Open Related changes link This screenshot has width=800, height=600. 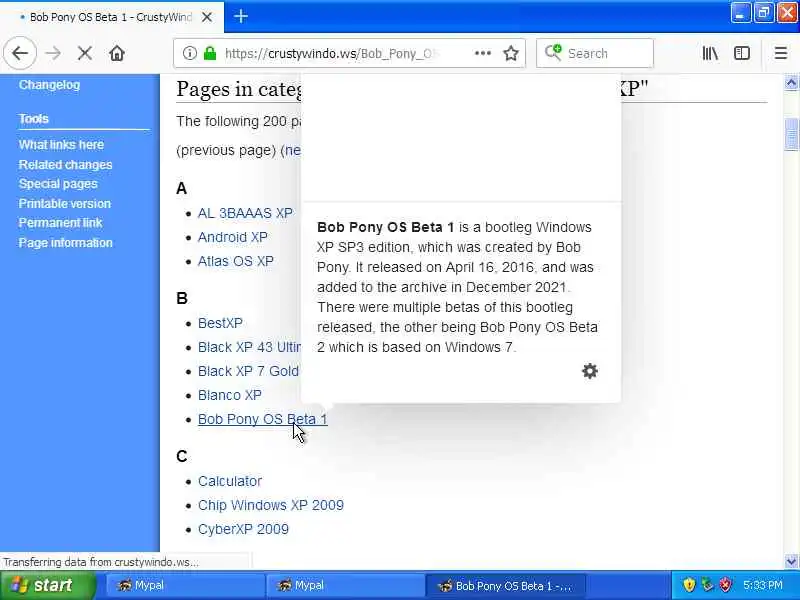(65, 165)
